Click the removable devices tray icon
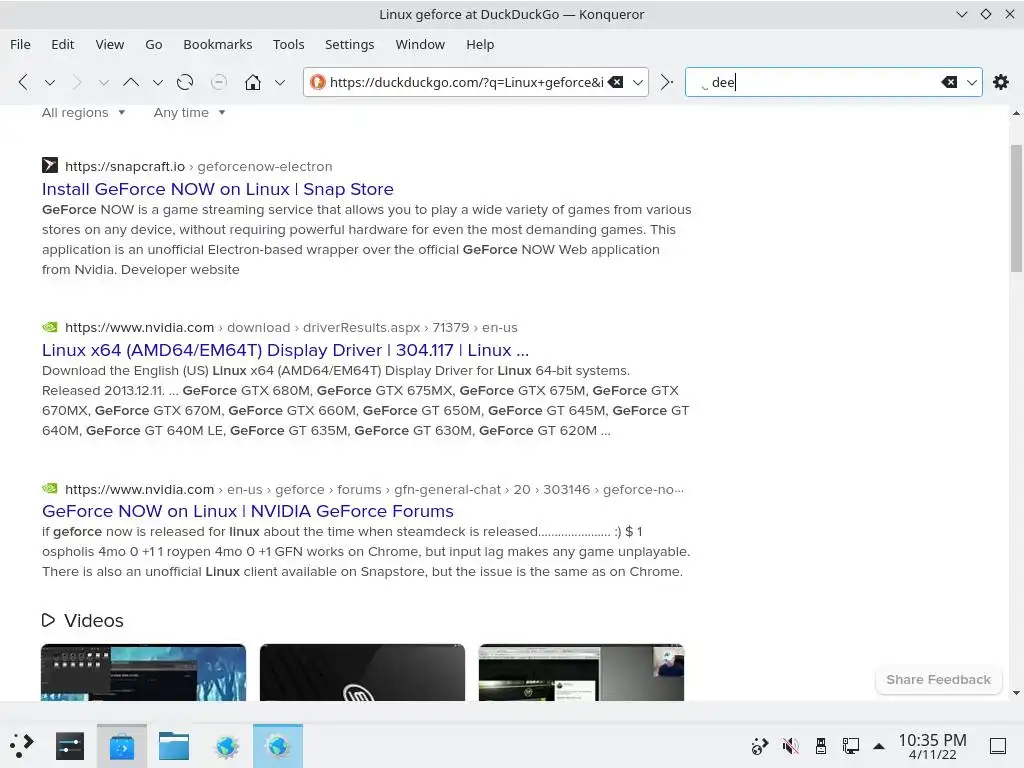1024x768 pixels. point(821,746)
